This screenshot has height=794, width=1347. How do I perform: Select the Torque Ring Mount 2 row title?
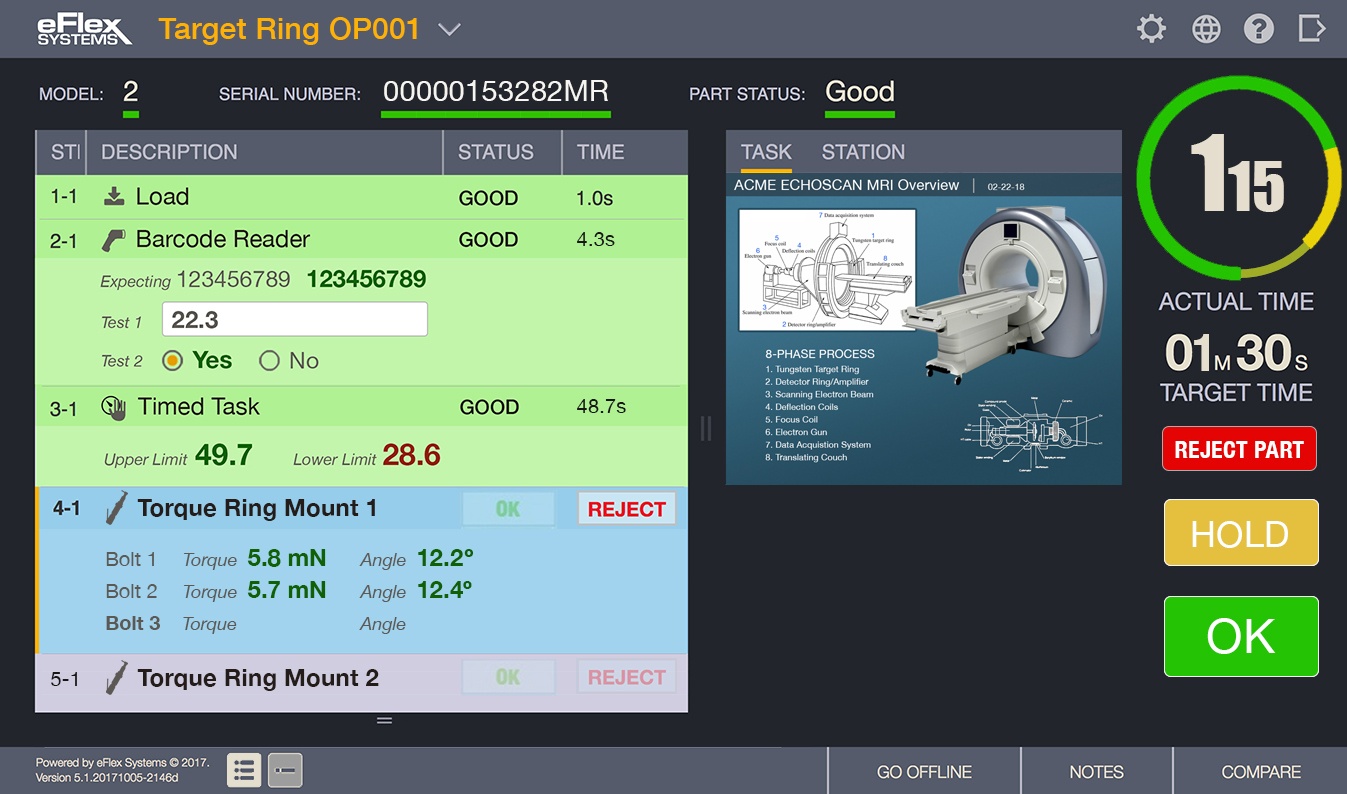[x=258, y=678]
